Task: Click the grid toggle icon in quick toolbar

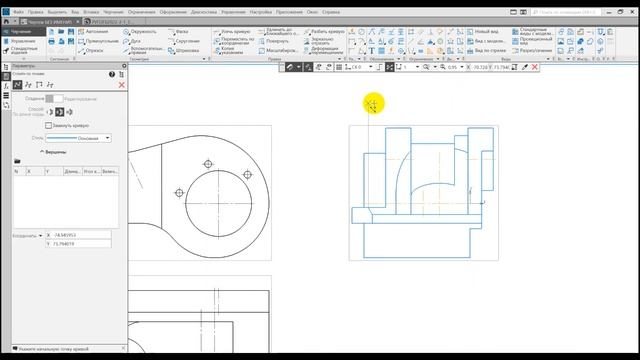Action: point(339,67)
